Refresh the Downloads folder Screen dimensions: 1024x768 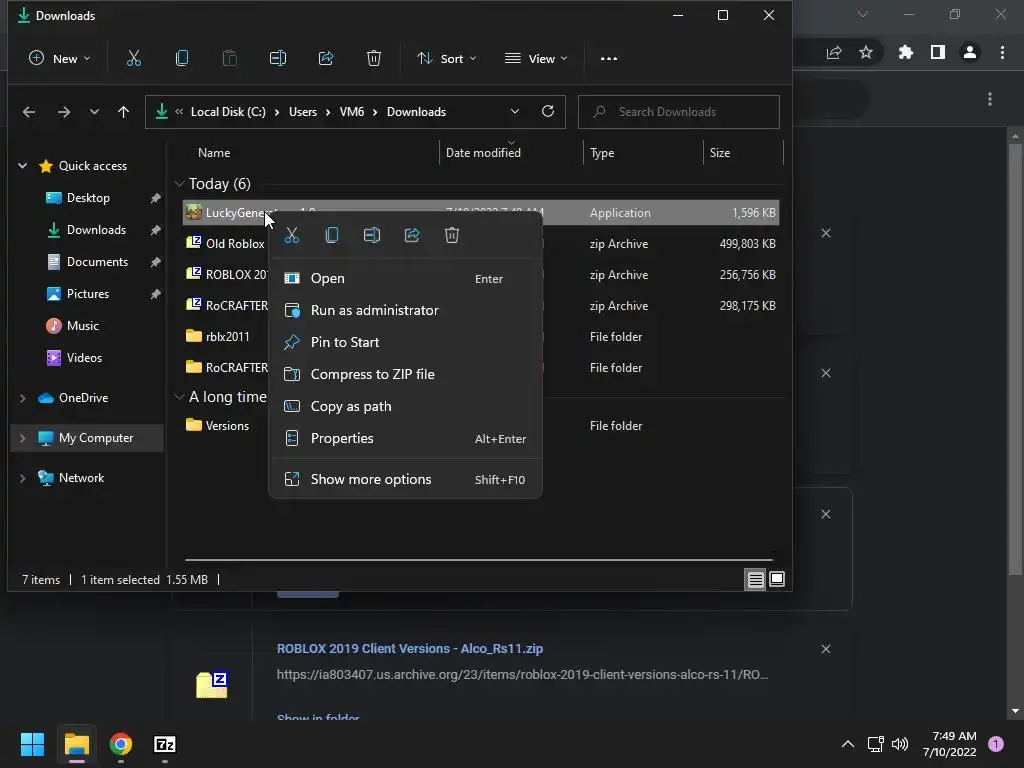(x=548, y=111)
